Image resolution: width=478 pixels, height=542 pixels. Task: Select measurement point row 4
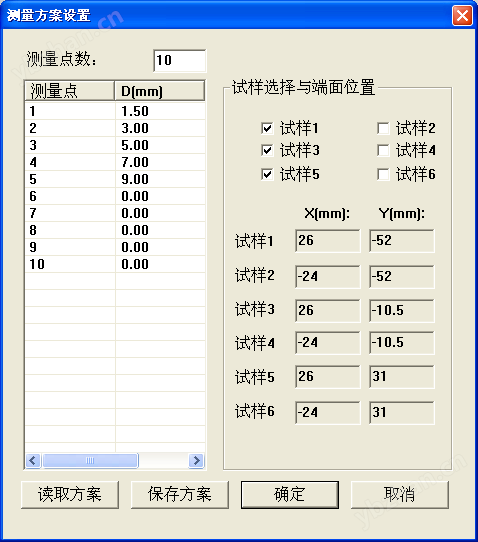click(x=115, y=162)
